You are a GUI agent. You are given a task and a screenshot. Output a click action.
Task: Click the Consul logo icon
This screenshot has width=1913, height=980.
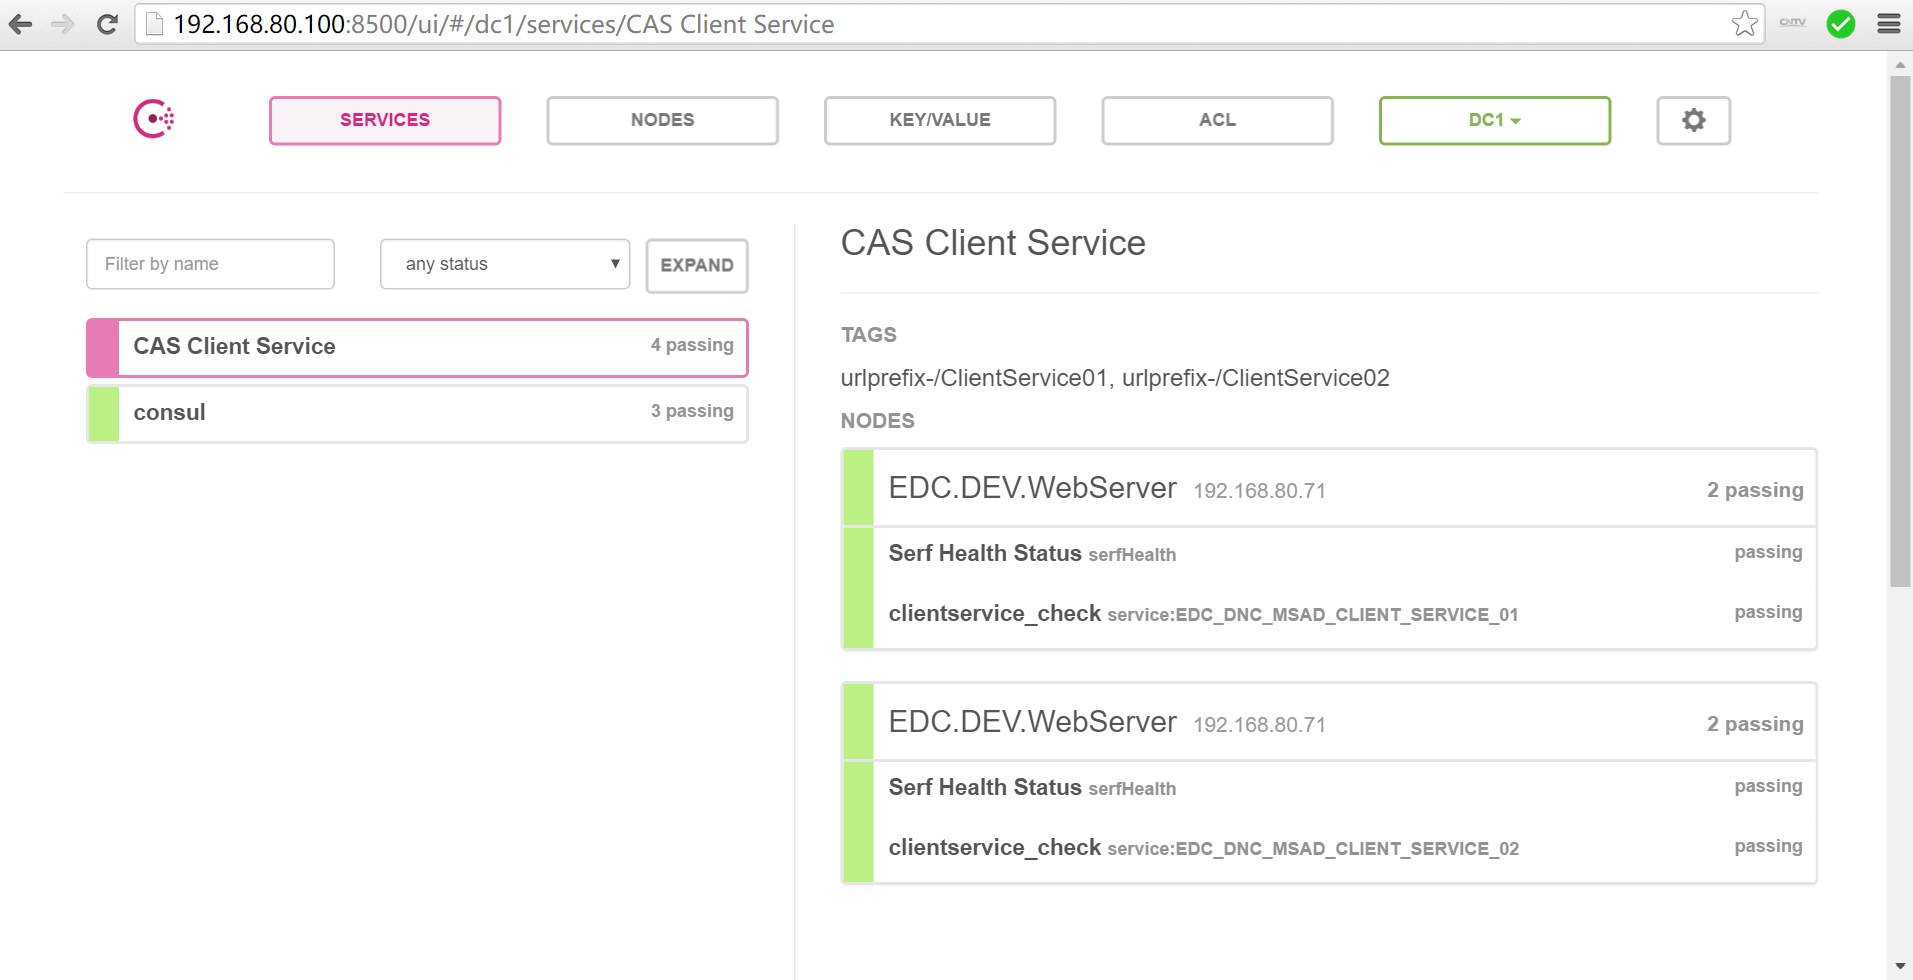click(154, 119)
